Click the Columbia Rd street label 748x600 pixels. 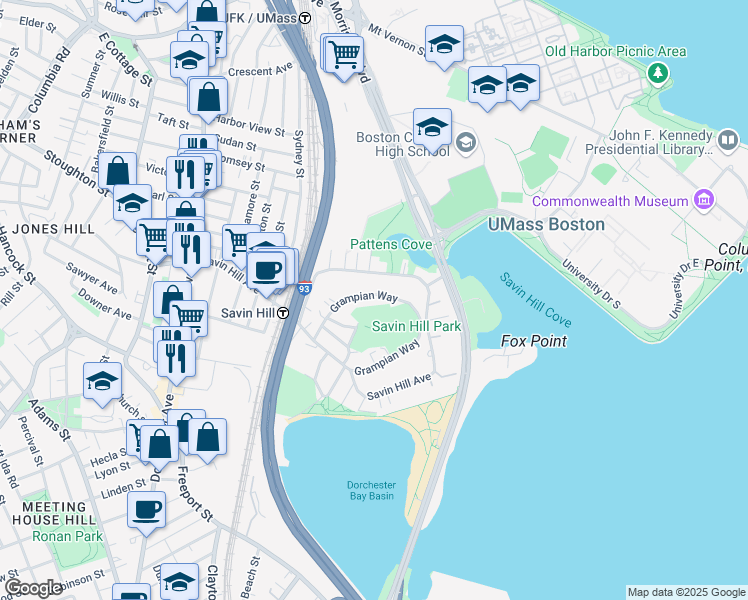pyautogui.click(x=49, y=80)
